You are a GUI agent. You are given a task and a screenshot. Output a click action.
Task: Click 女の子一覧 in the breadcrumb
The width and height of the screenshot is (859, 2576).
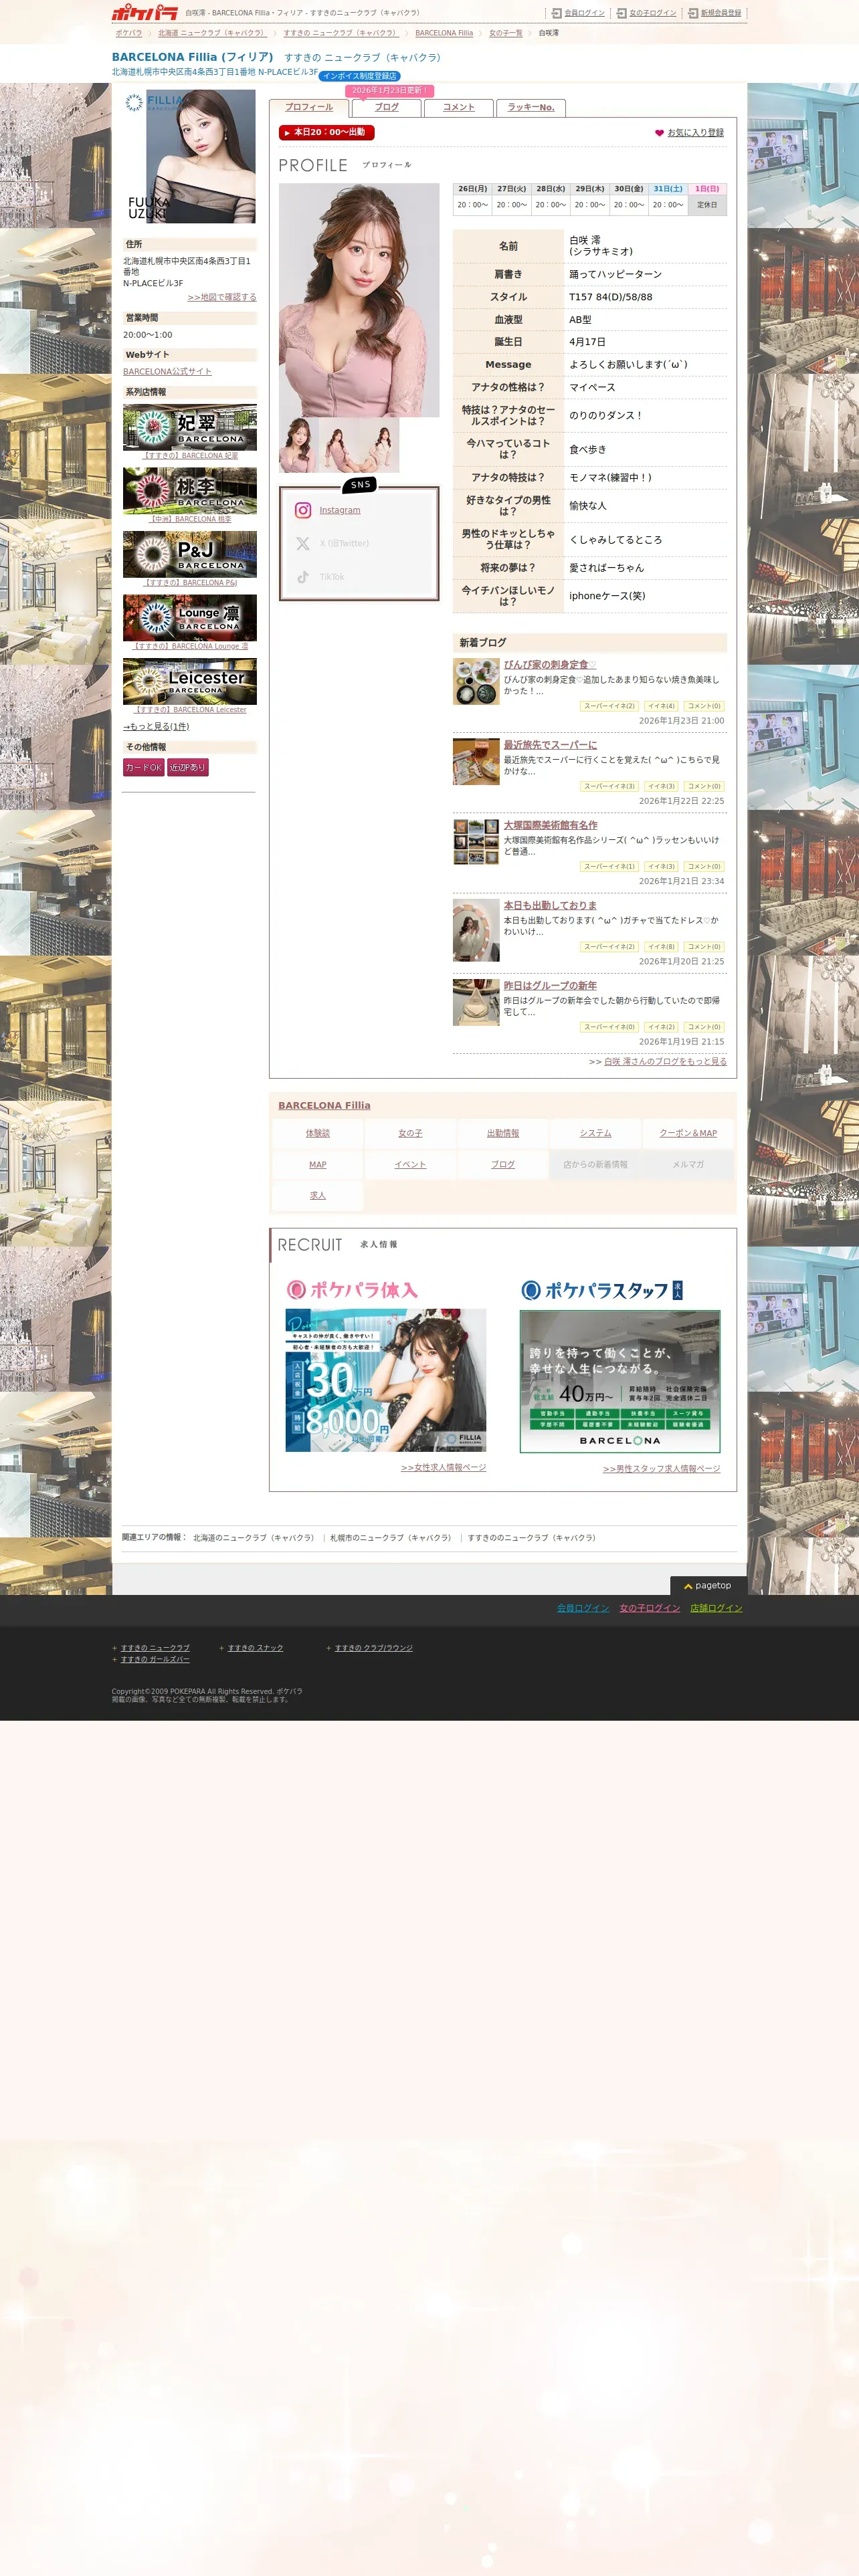click(x=506, y=33)
